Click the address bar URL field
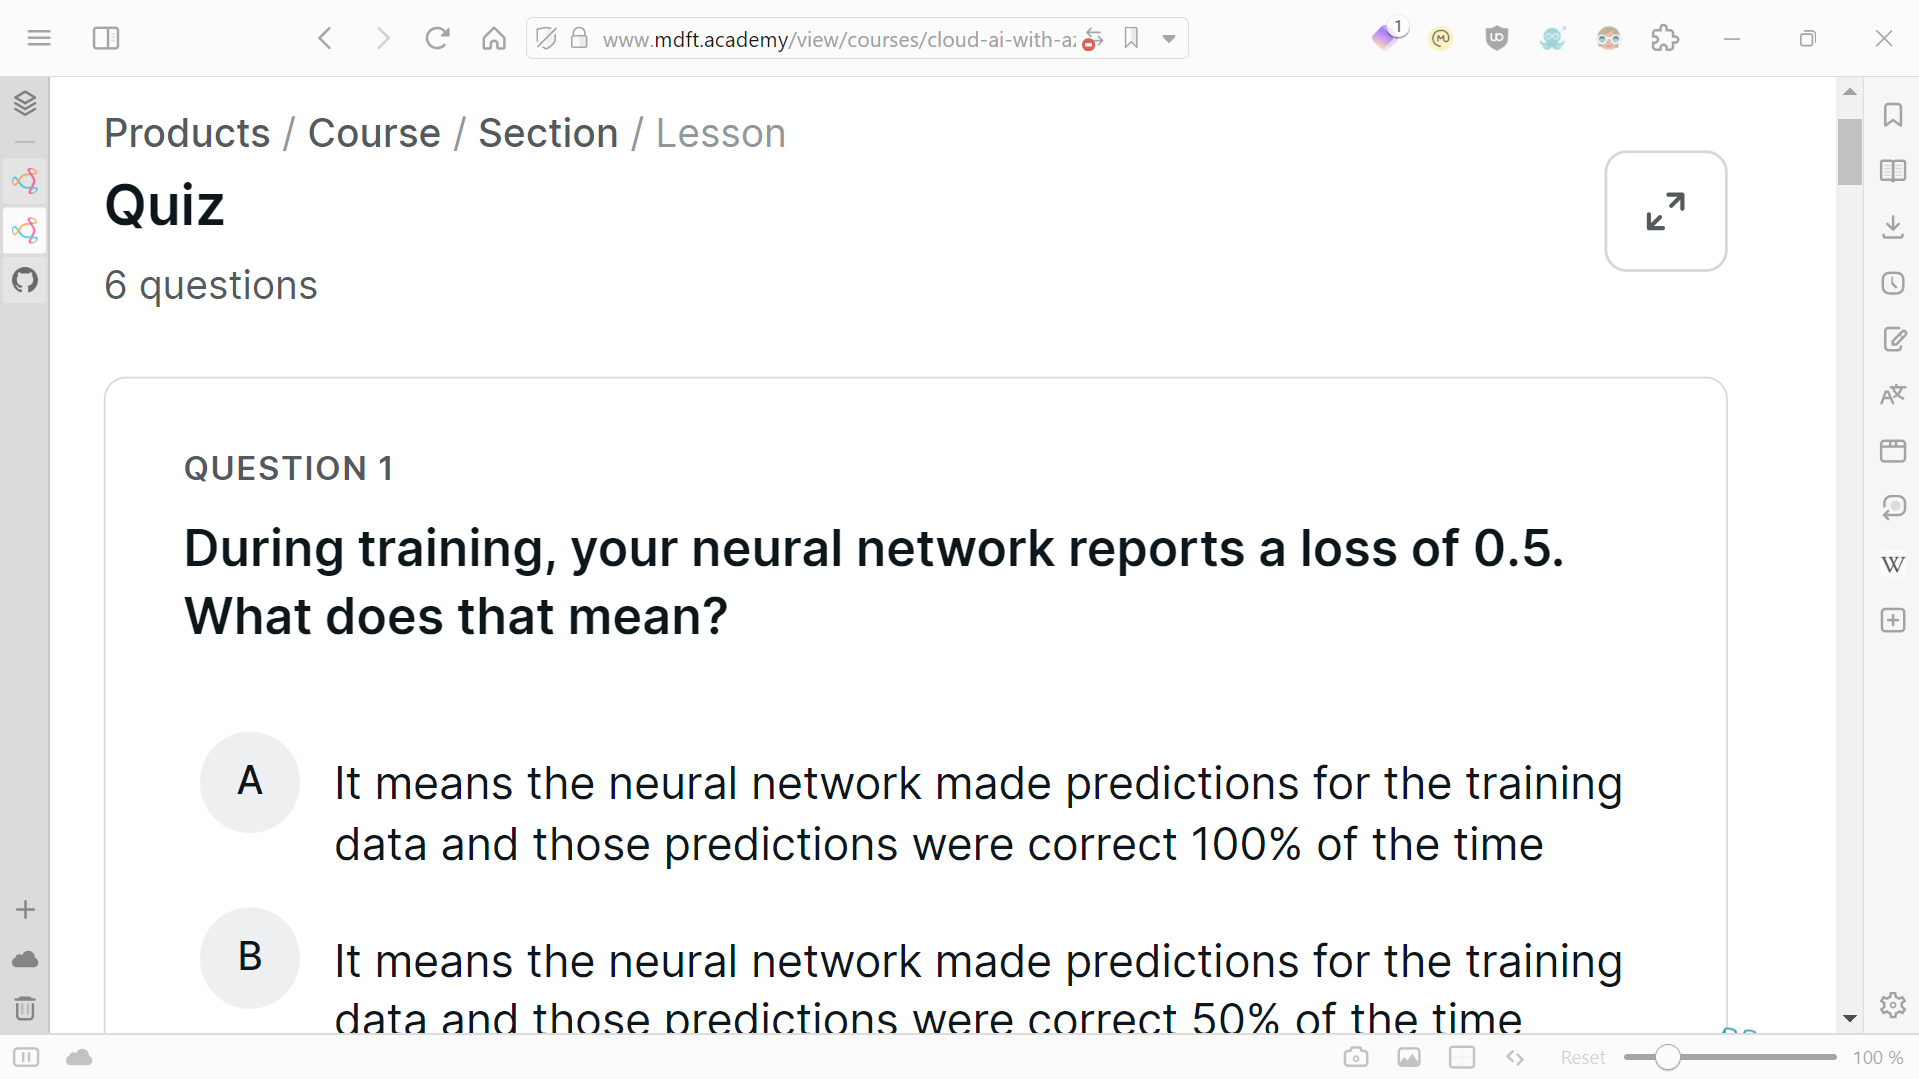Viewport: 1919px width, 1079px height. pos(840,39)
